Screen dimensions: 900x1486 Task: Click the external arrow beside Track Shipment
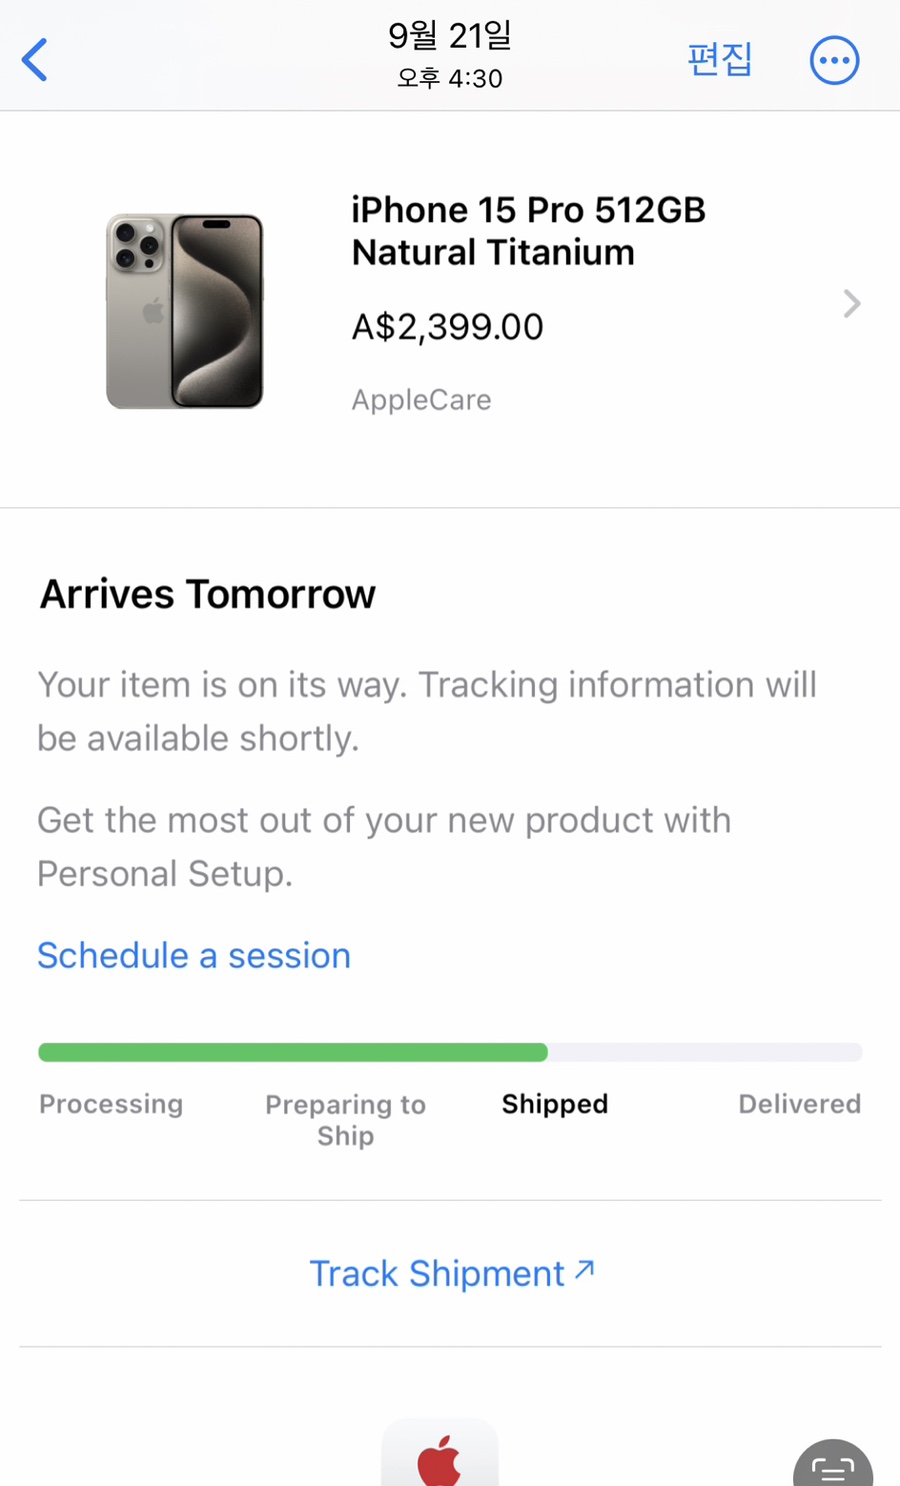(x=585, y=1270)
